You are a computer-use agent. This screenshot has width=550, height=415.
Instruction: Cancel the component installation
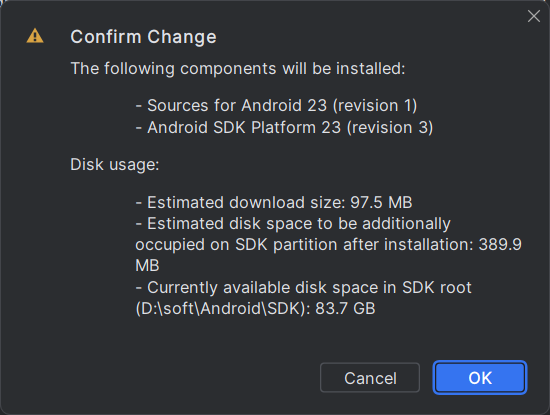point(370,377)
